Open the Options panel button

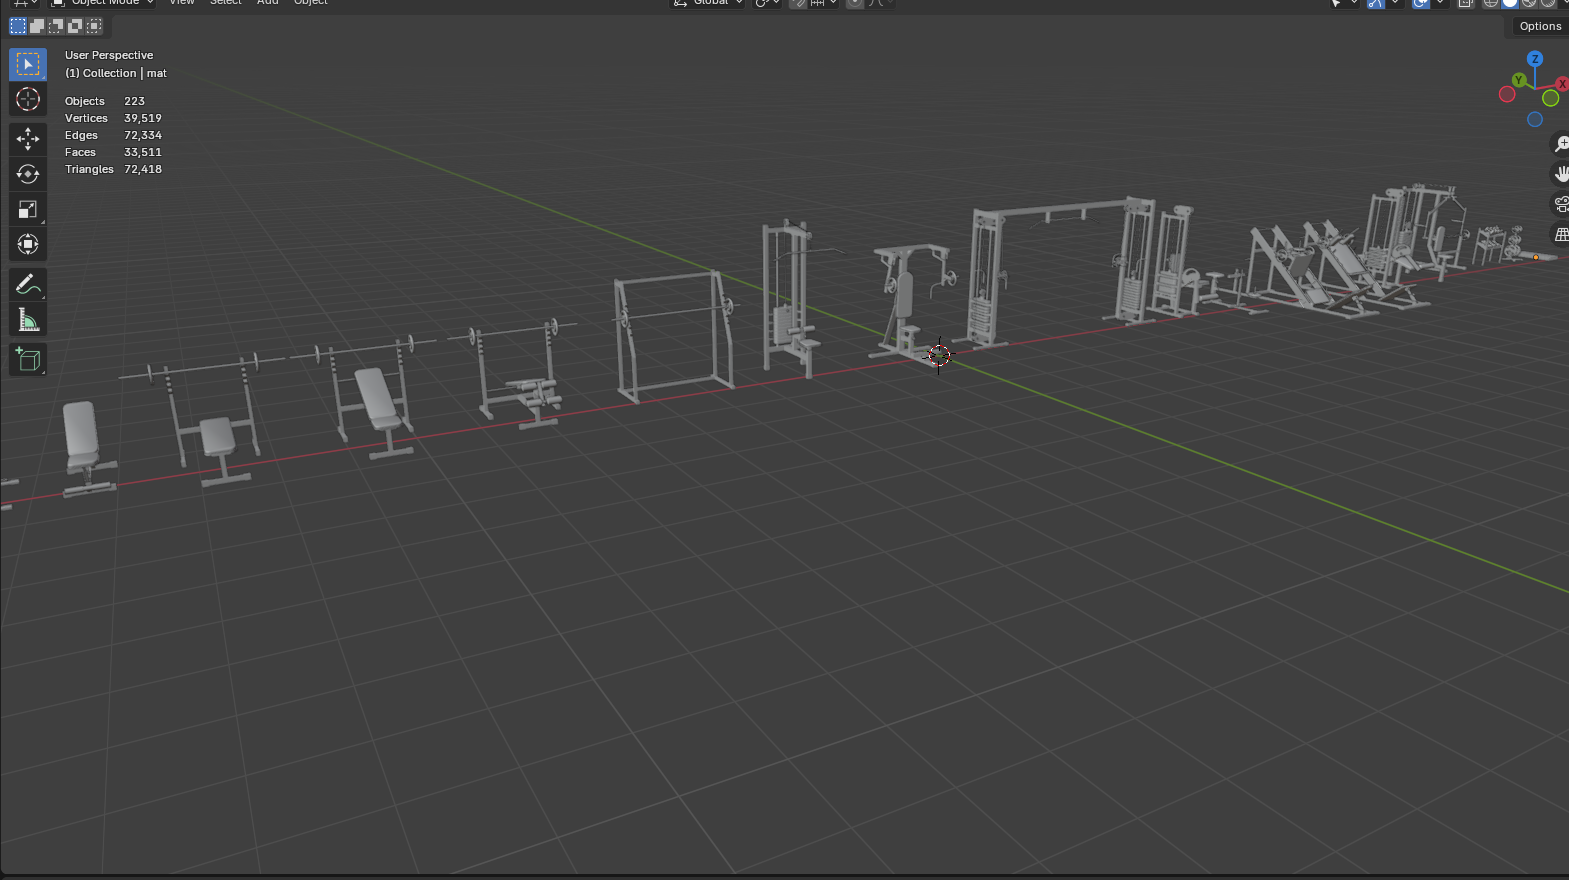point(1540,27)
